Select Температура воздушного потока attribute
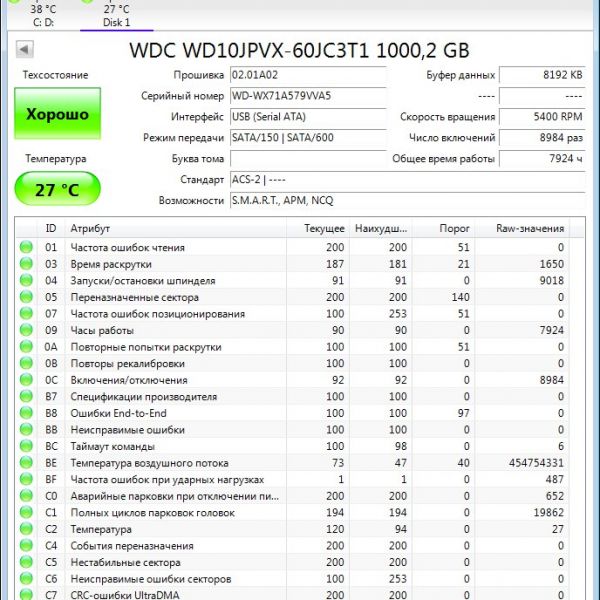 tap(149, 463)
